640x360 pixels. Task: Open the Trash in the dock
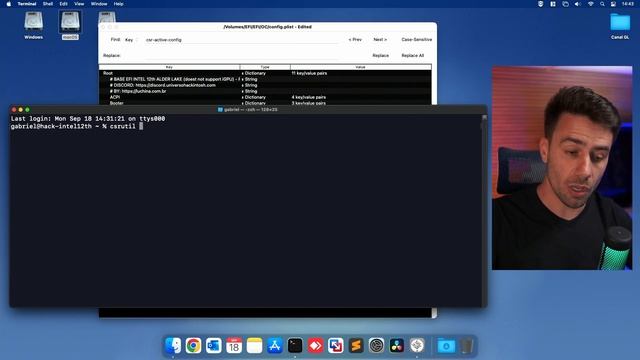click(467, 346)
